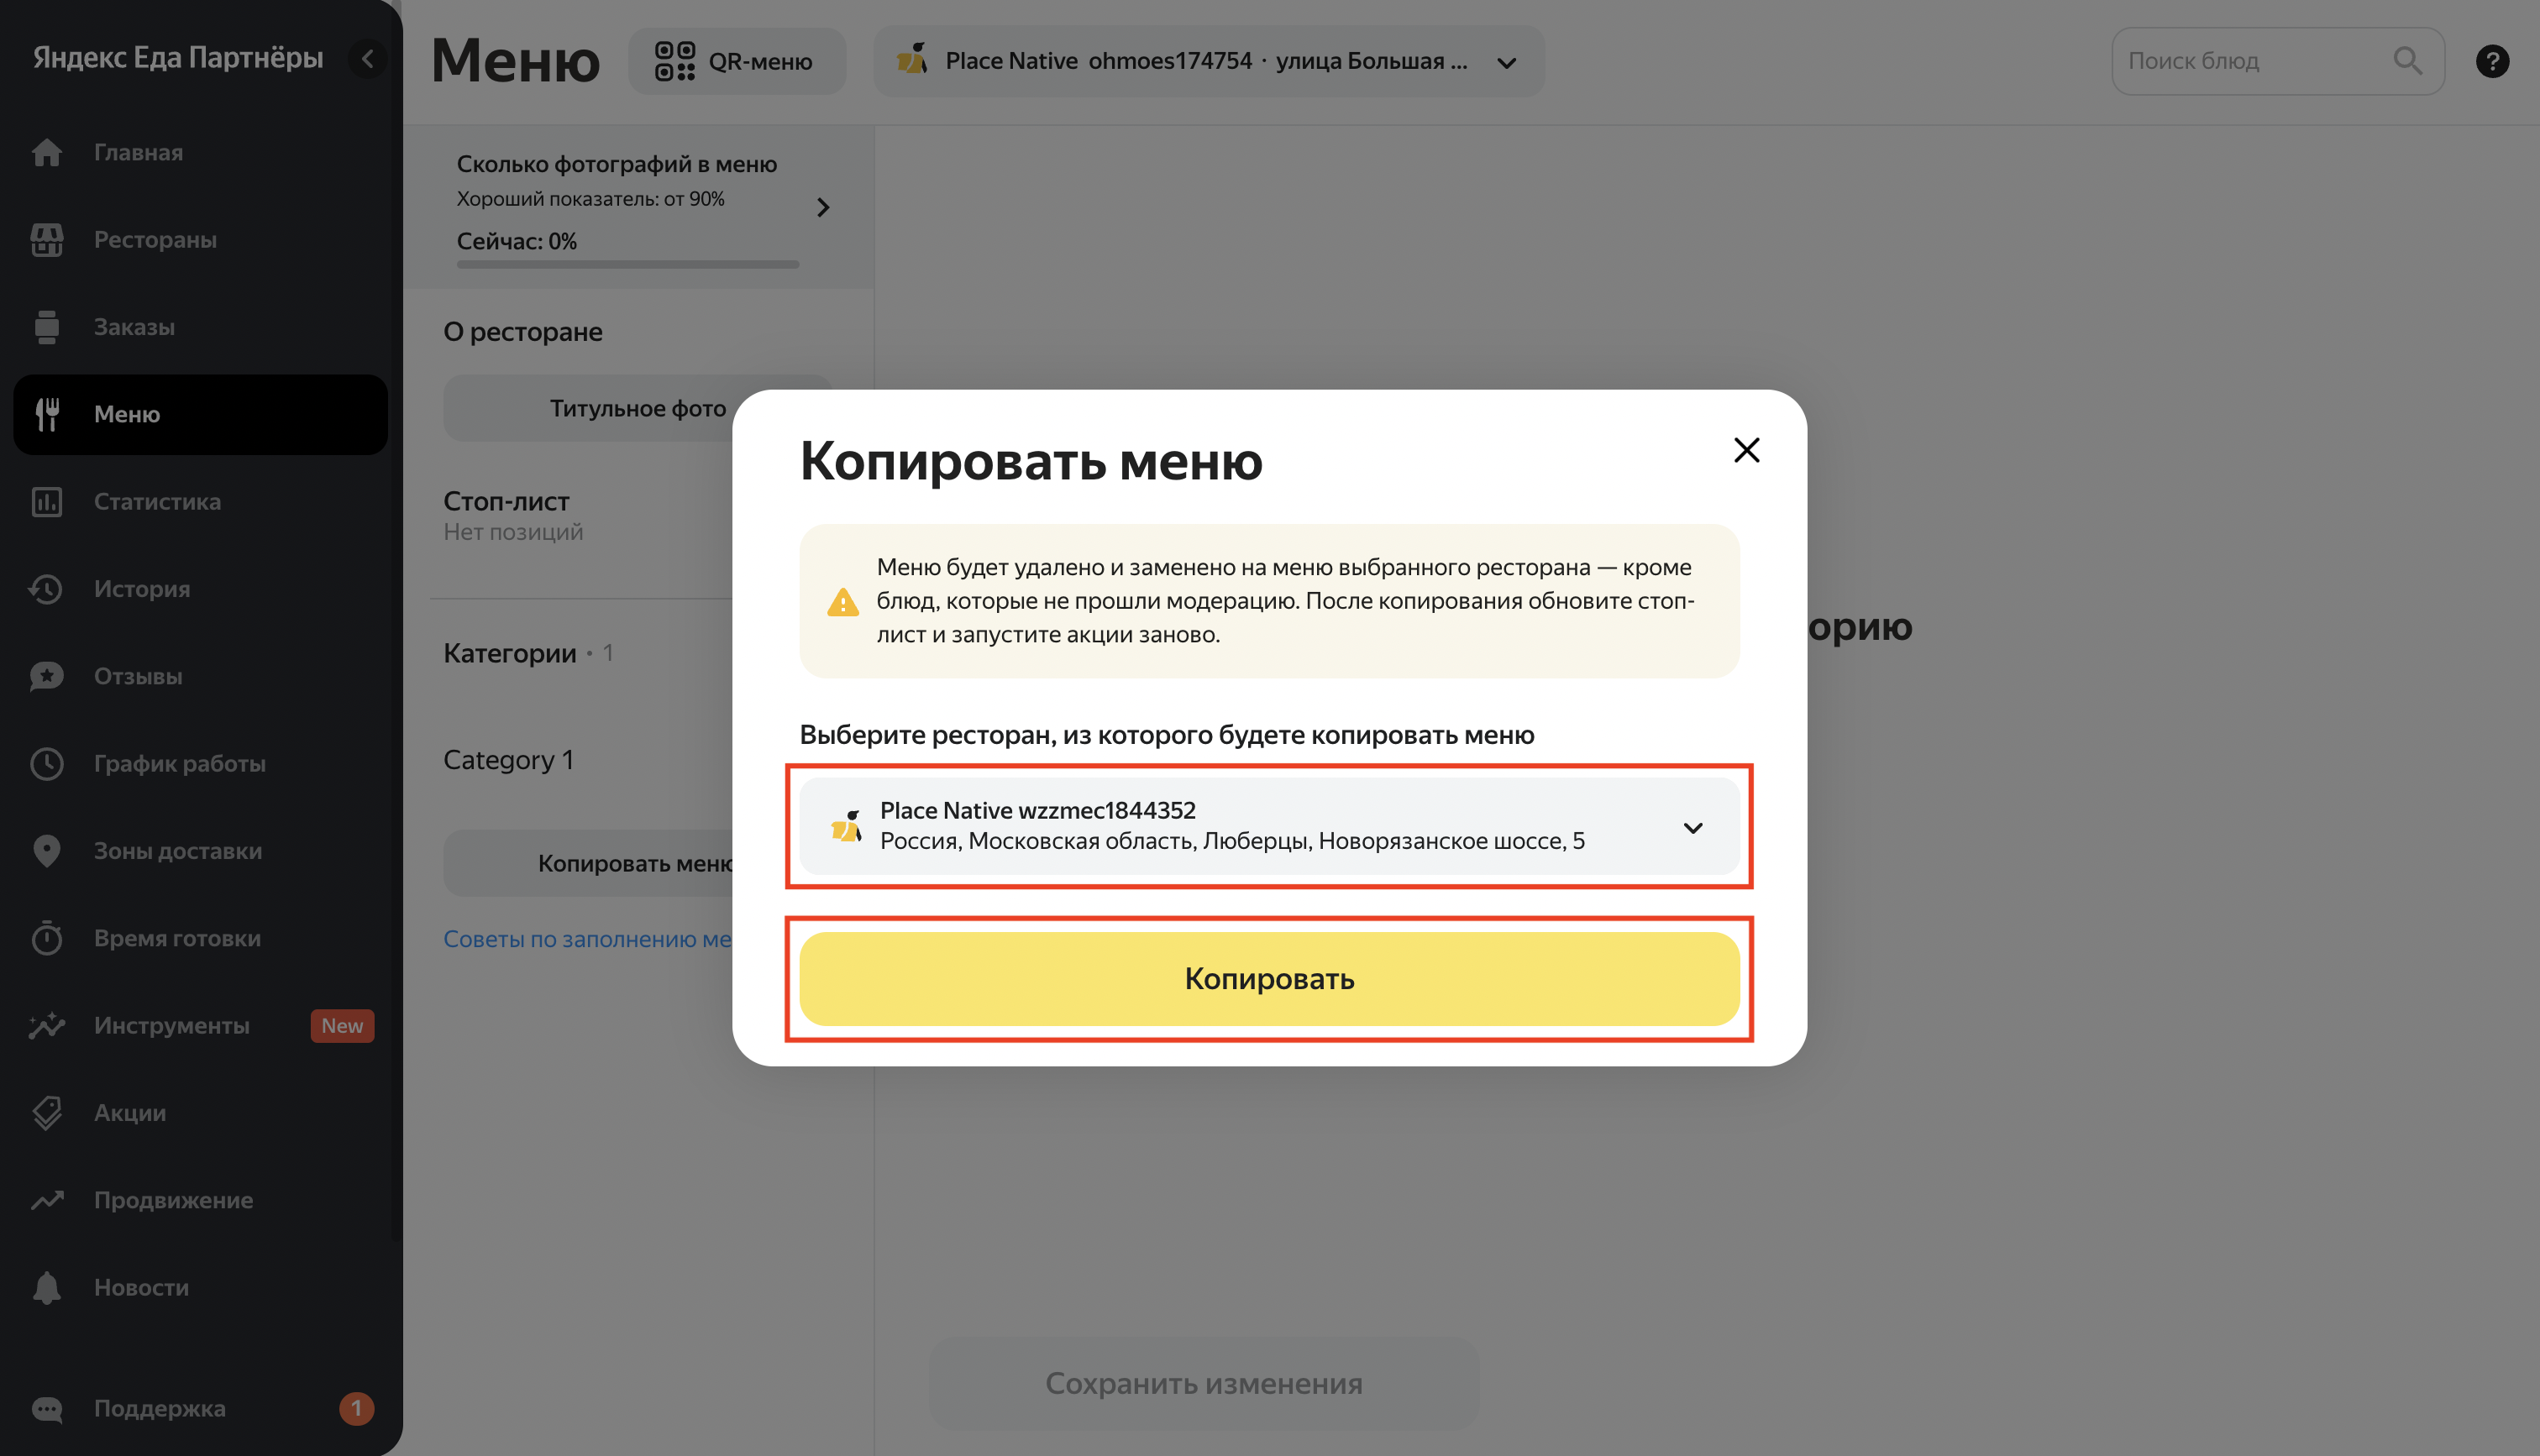Click the Статистика chart icon
This screenshot has width=2540, height=1456.
tap(47, 502)
